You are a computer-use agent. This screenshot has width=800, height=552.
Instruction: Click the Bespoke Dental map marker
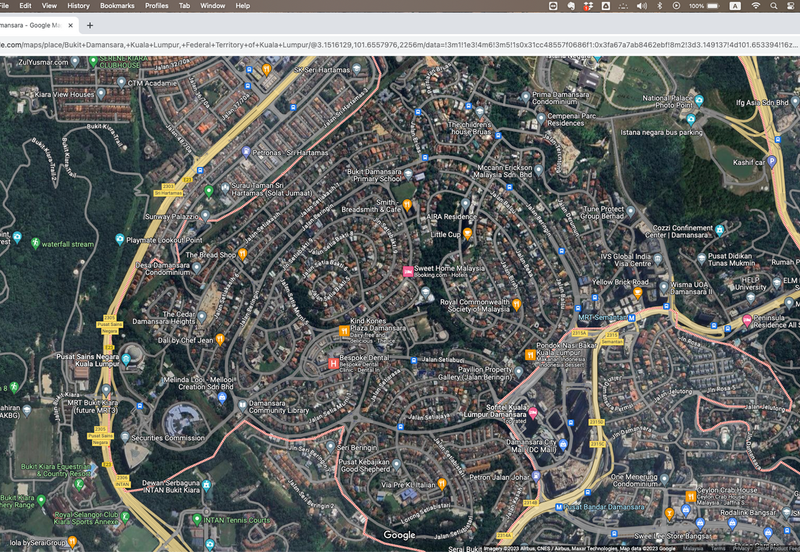coord(333,363)
